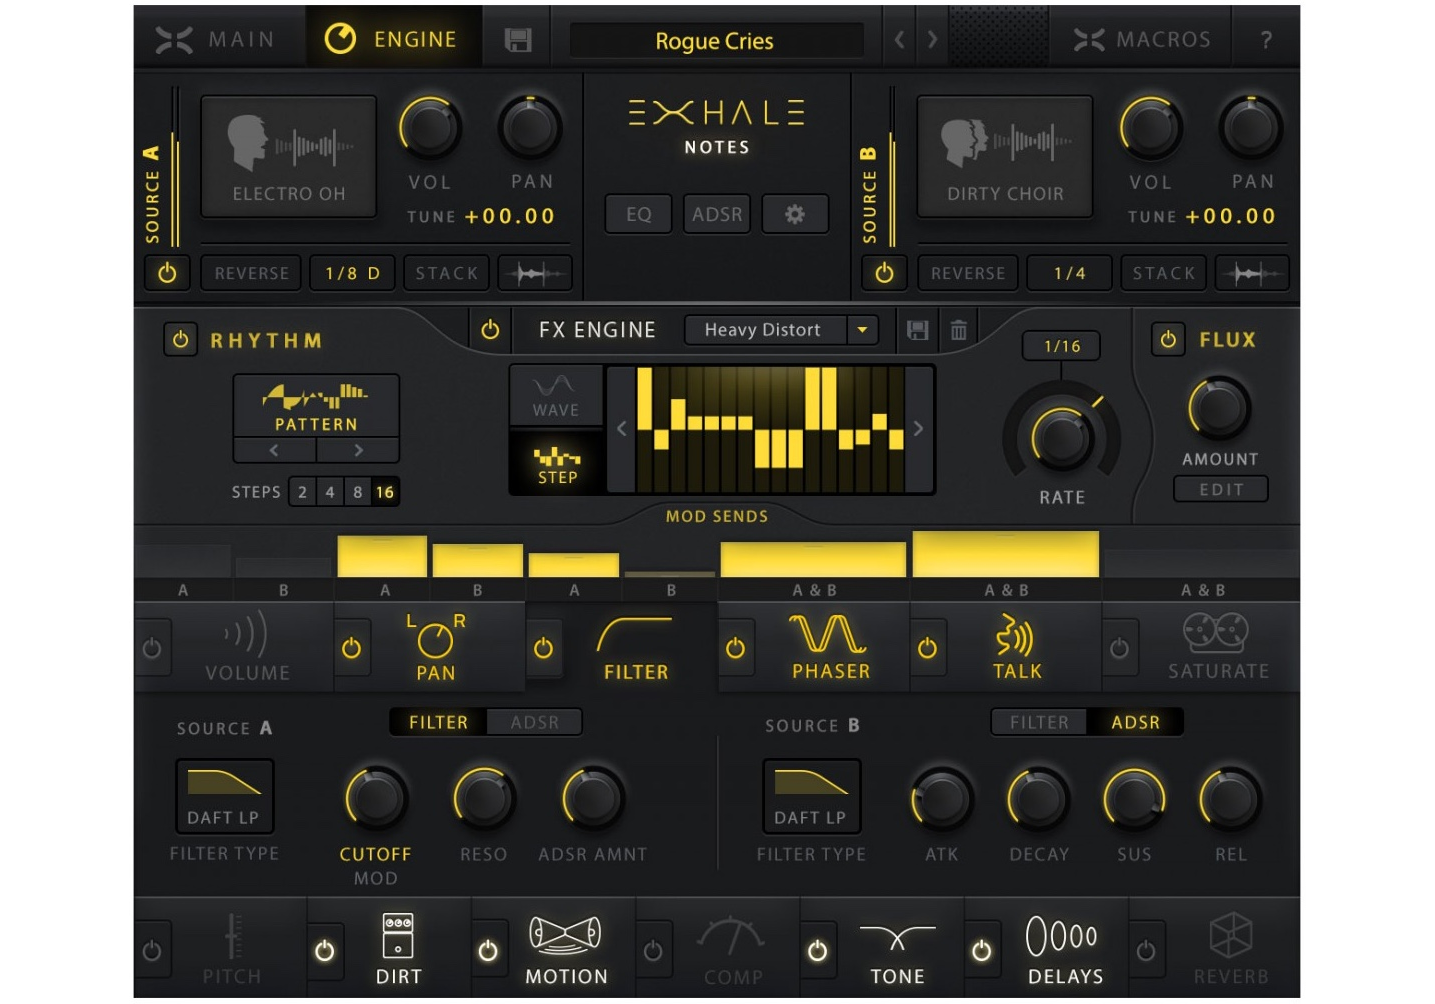Viewport: 1435px width, 1004px height.
Task: Click the global ADSR button
Action: 717,214
